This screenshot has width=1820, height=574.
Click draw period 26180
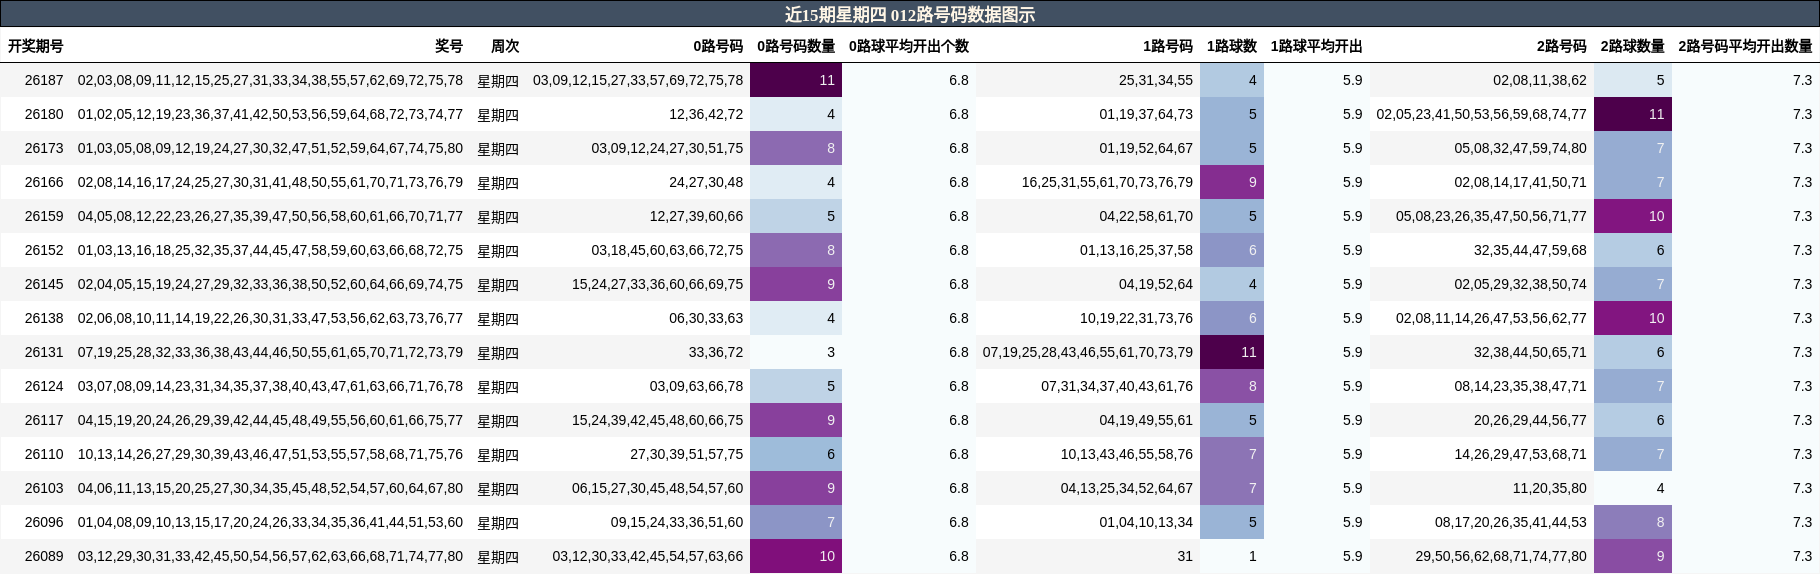coord(44,114)
